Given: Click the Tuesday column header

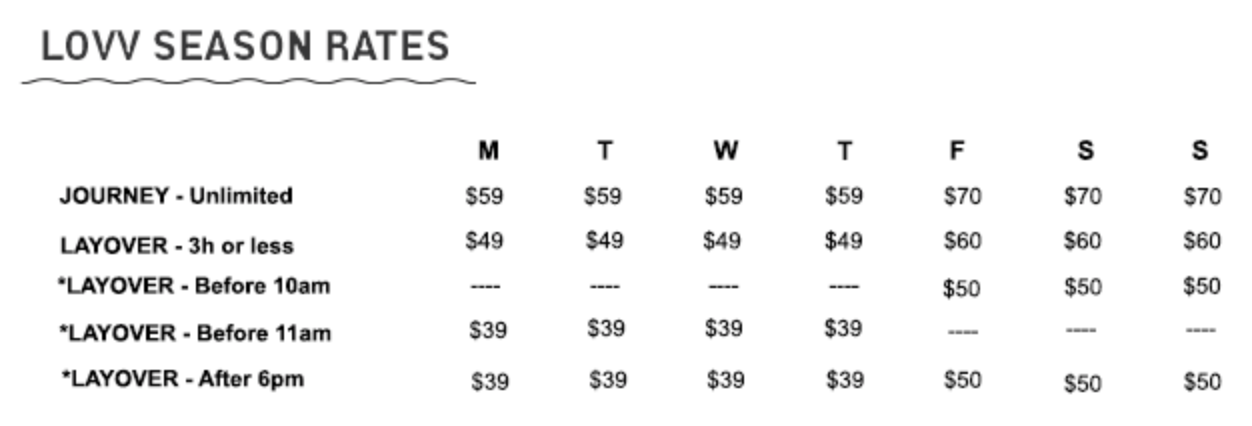Looking at the screenshot, I should pos(604,151).
